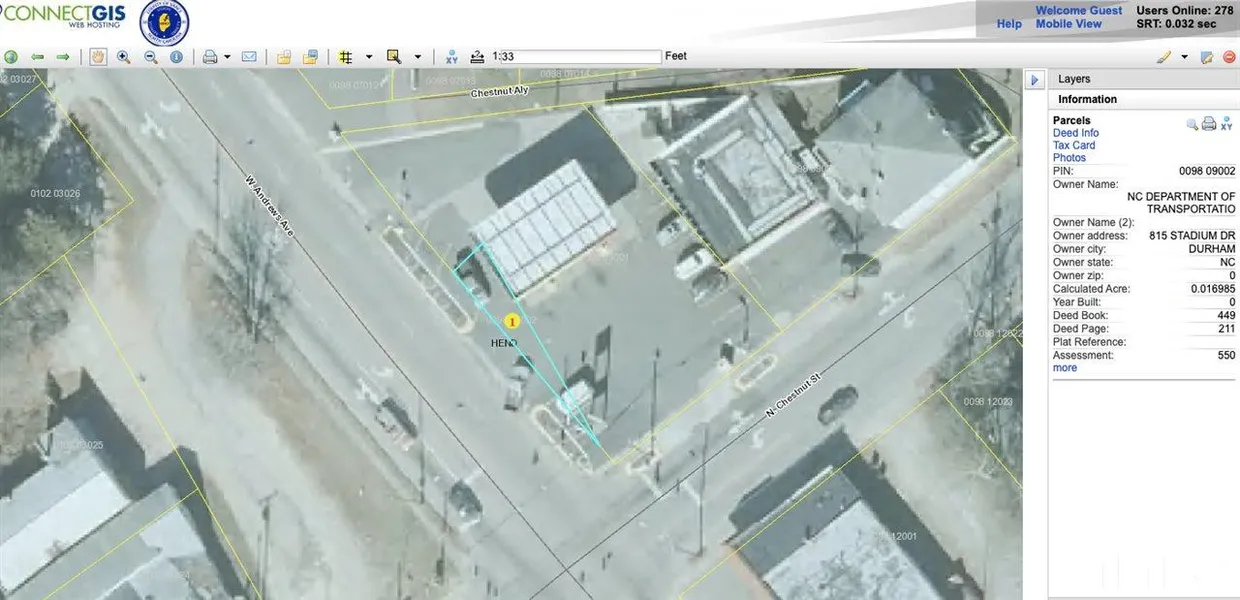Open print dropdown arrow in toolbar
This screenshot has width=1240, height=600.
pyautogui.click(x=228, y=57)
